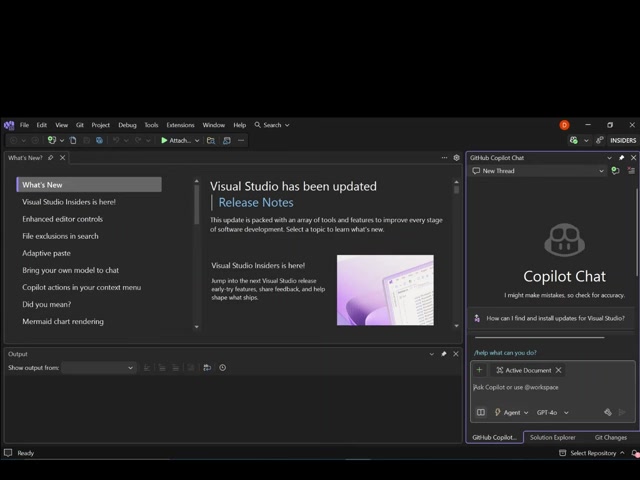This screenshot has width=640, height=480.
Task: Select the Adaptive paste topic
Action: pos(47,253)
